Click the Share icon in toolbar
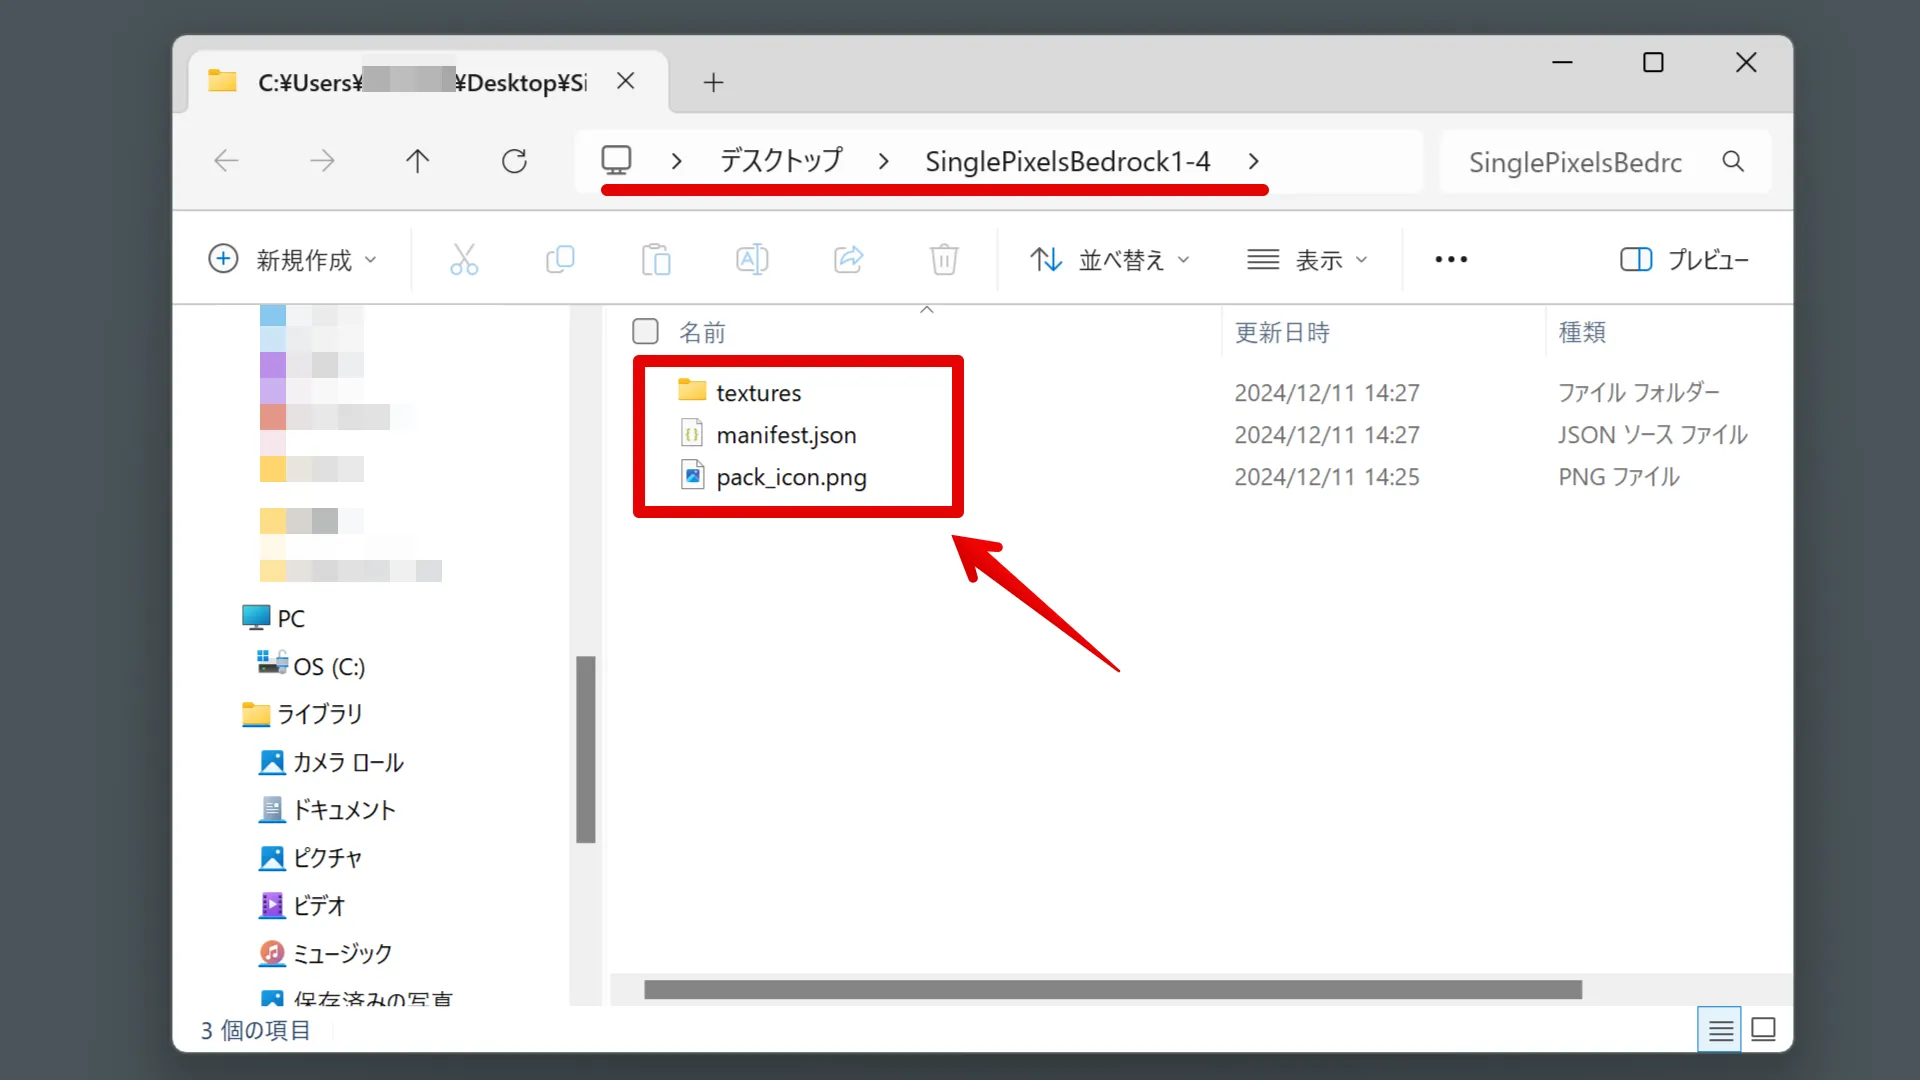The height and width of the screenshot is (1080, 1920). 848,260
